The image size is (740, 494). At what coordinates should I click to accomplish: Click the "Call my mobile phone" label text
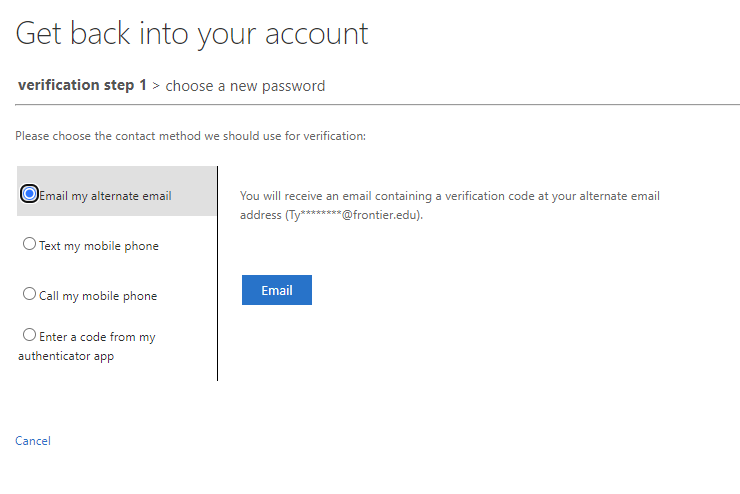98,296
